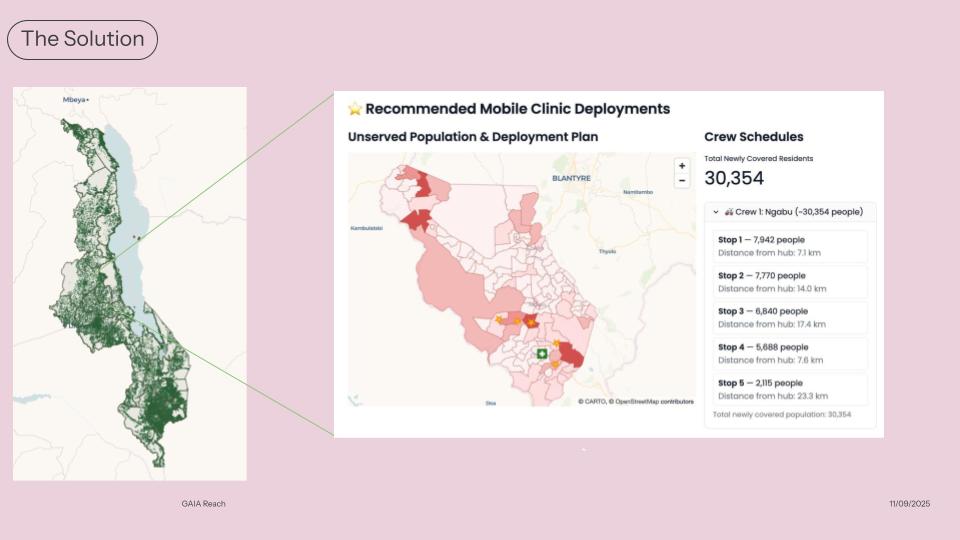Click The Solution title pill
Screen dimensions: 960x540
pyautogui.click(x=83, y=39)
